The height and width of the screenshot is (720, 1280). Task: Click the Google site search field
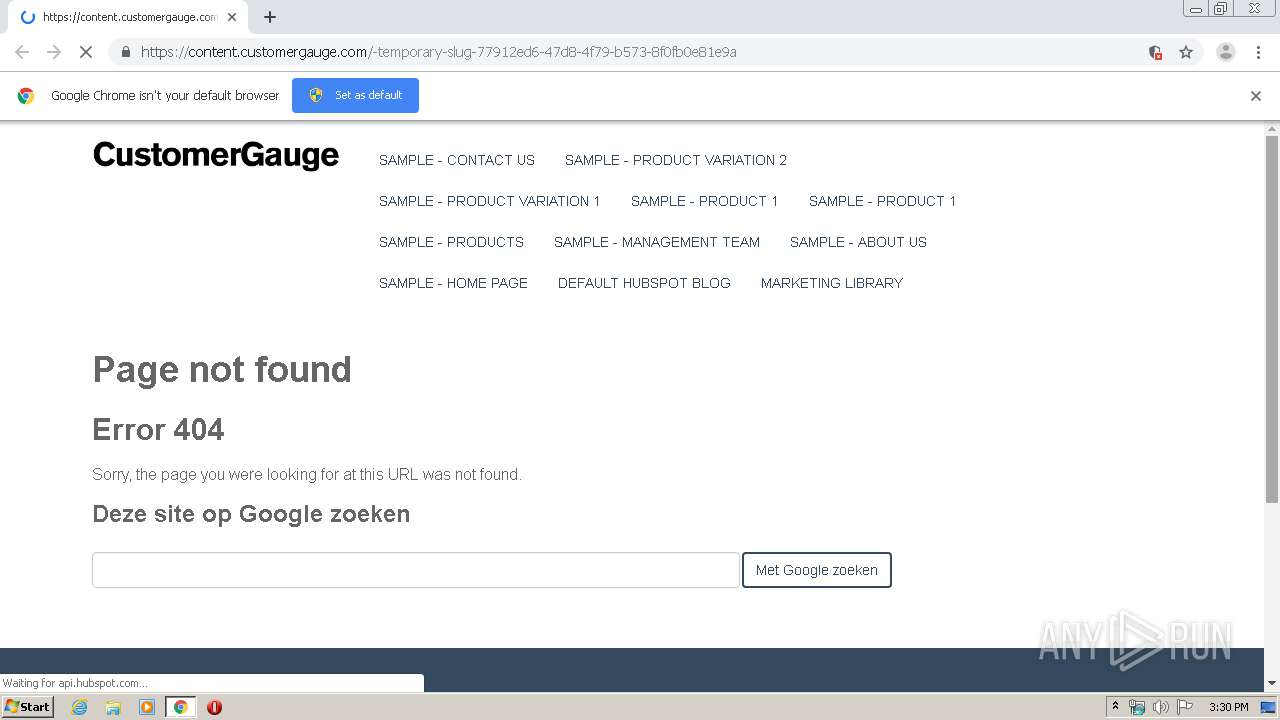tap(416, 570)
